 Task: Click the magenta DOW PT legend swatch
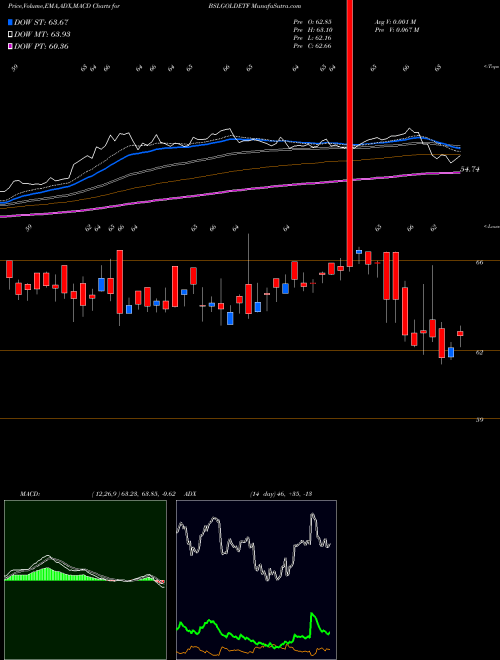tap(11, 46)
